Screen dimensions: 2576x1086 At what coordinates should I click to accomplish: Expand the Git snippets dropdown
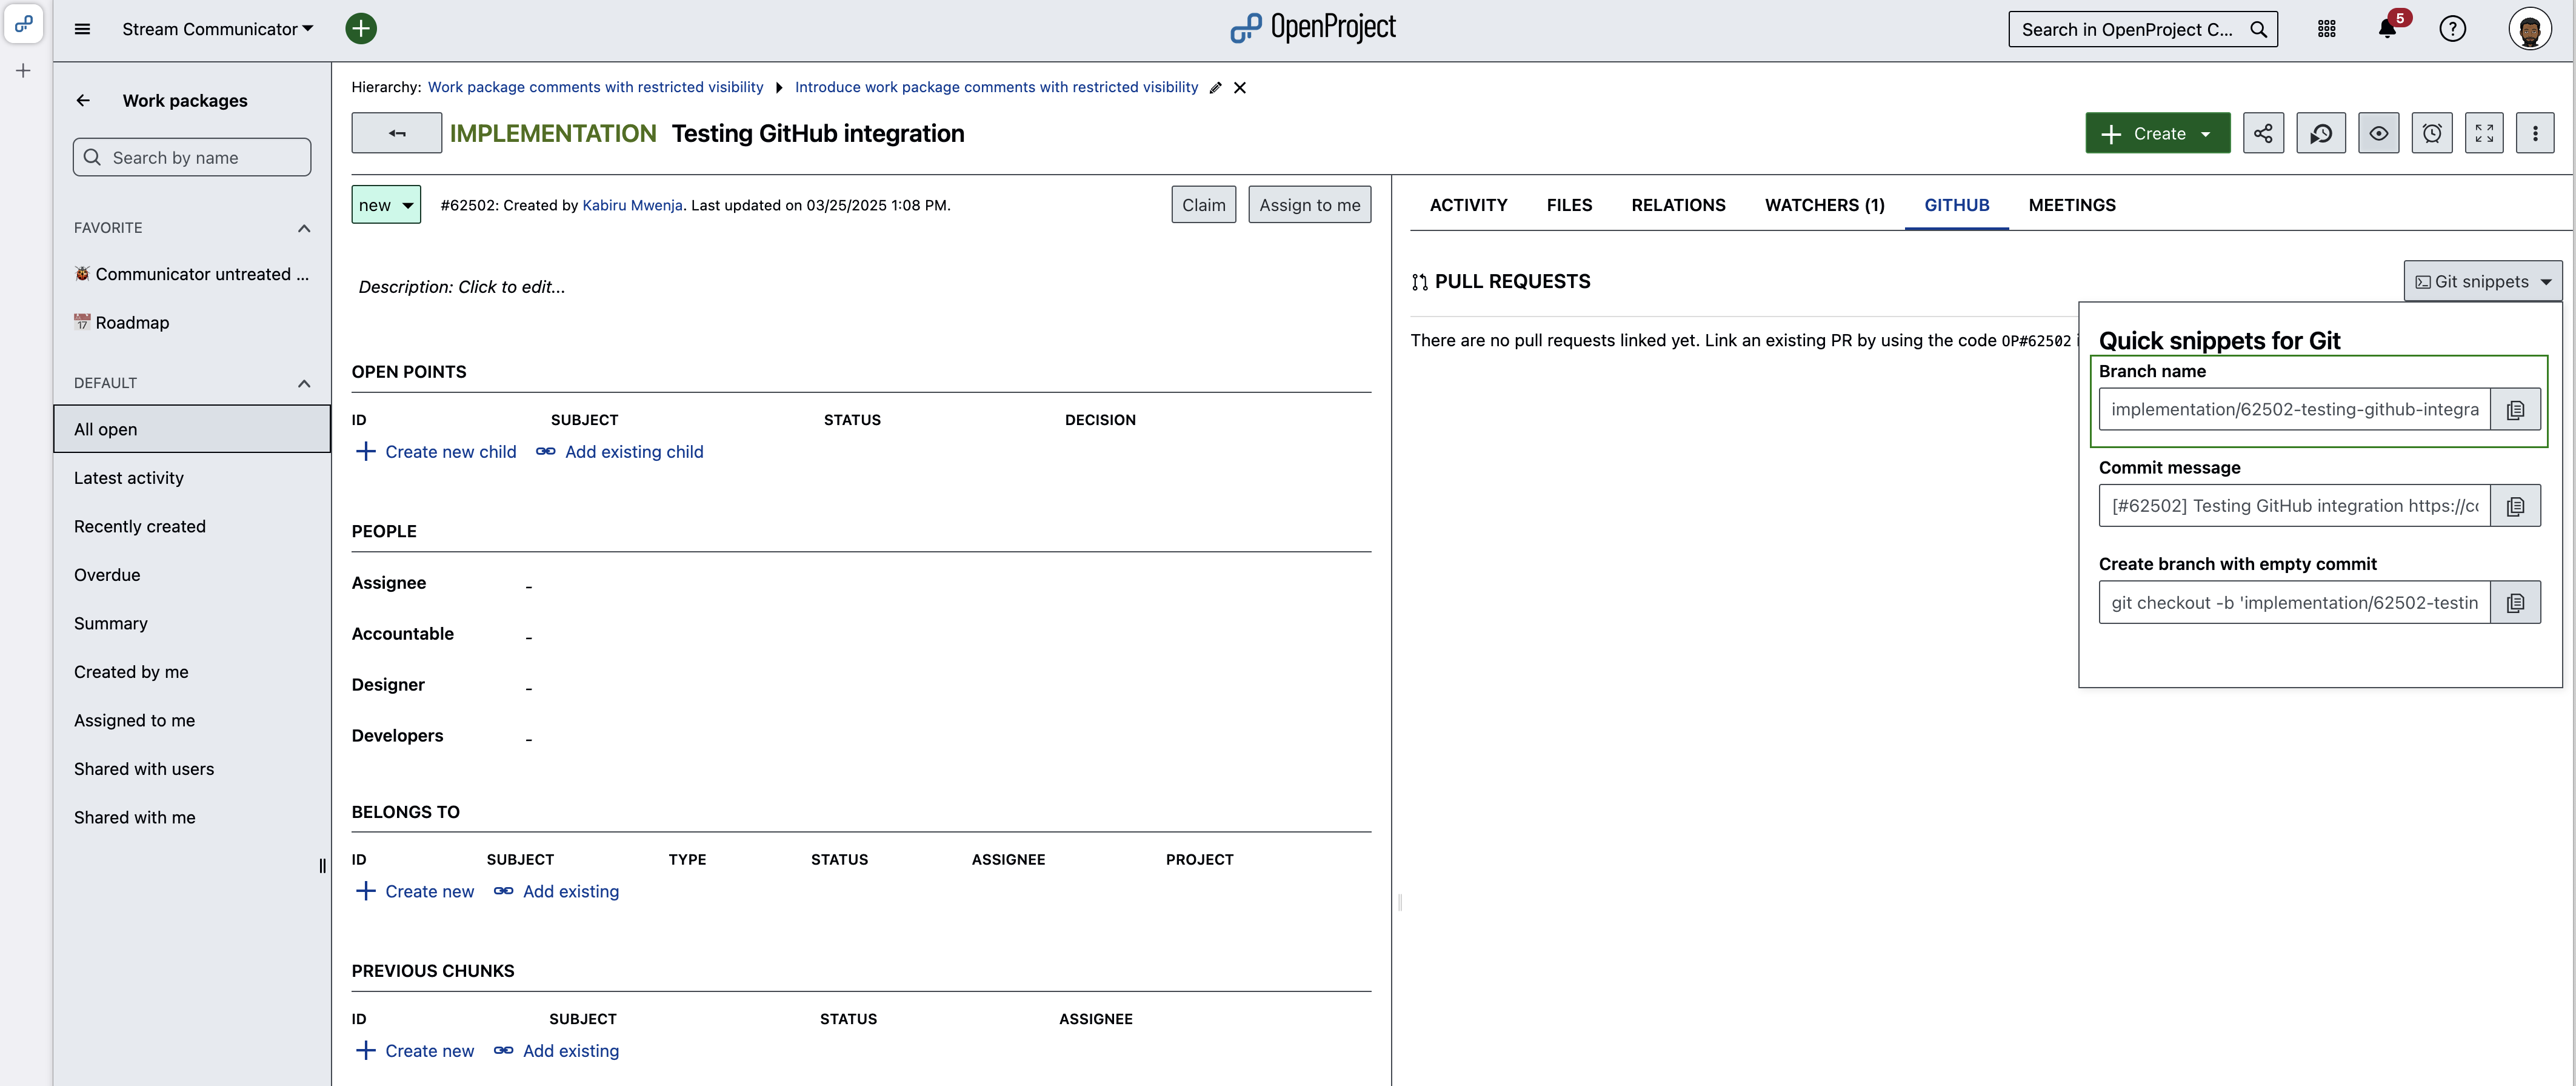2482,282
